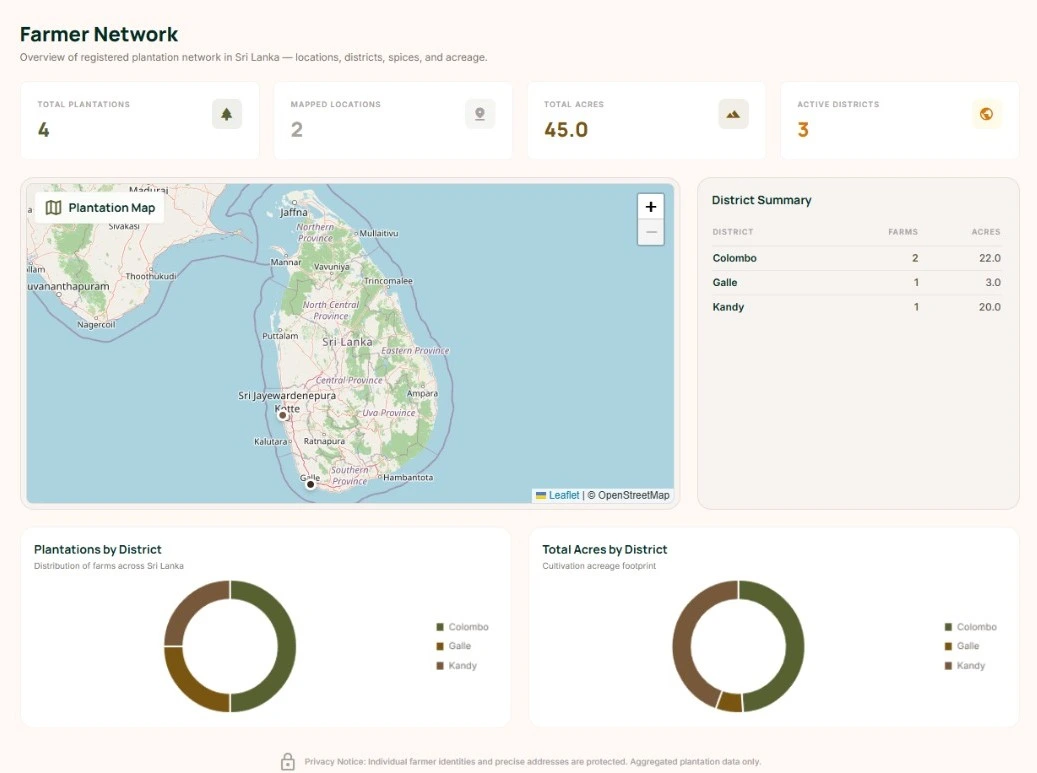This screenshot has height=773, width=1037.
Task: Zoom in the plantation map
Action: 651,206
